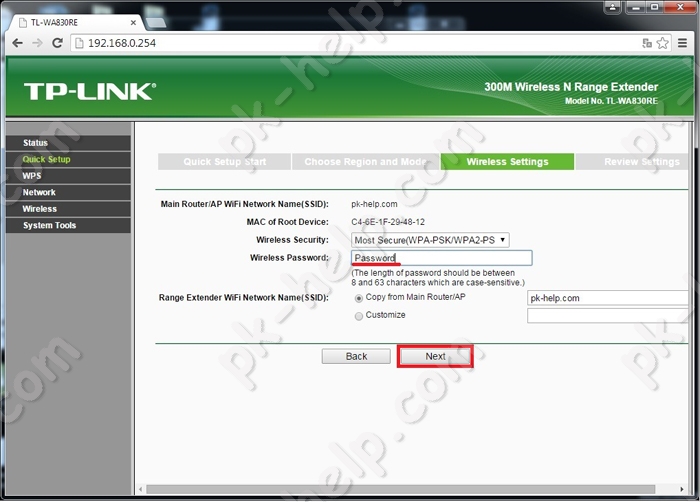
Task: Click the translate icon in address bar
Action: click(x=646, y=43)
